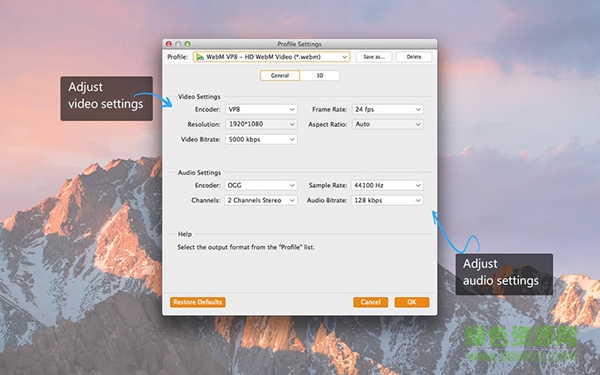
Task: Change the Video Bitrate 5000 kbps dropdown
Action: (x=261, y=139)
